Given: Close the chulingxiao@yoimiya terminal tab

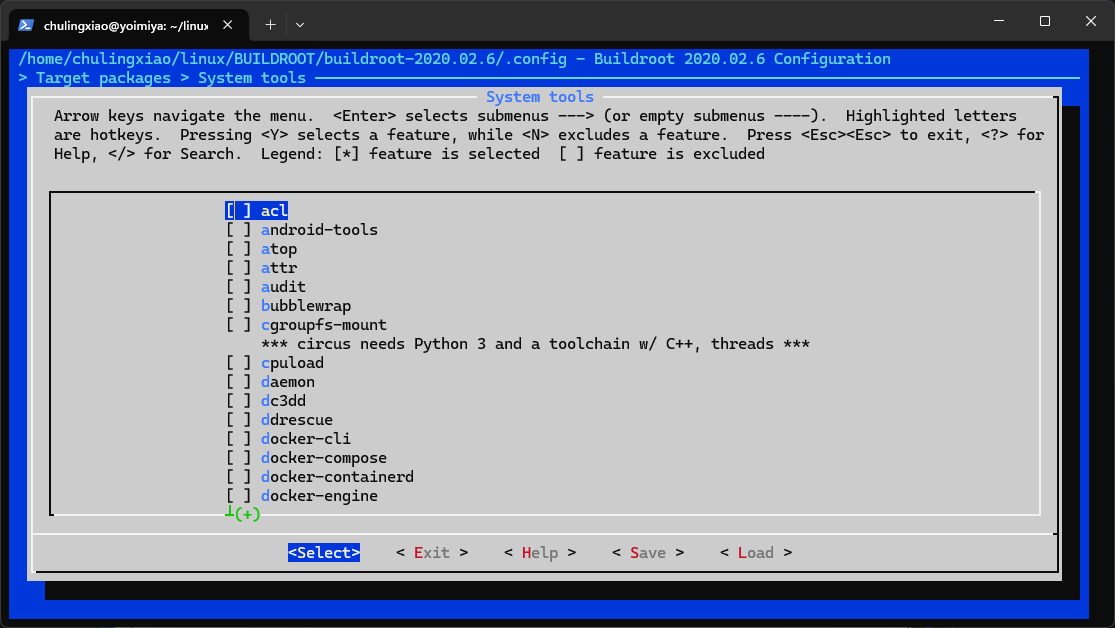Looking at the screenshot, I should coord(228,25).
